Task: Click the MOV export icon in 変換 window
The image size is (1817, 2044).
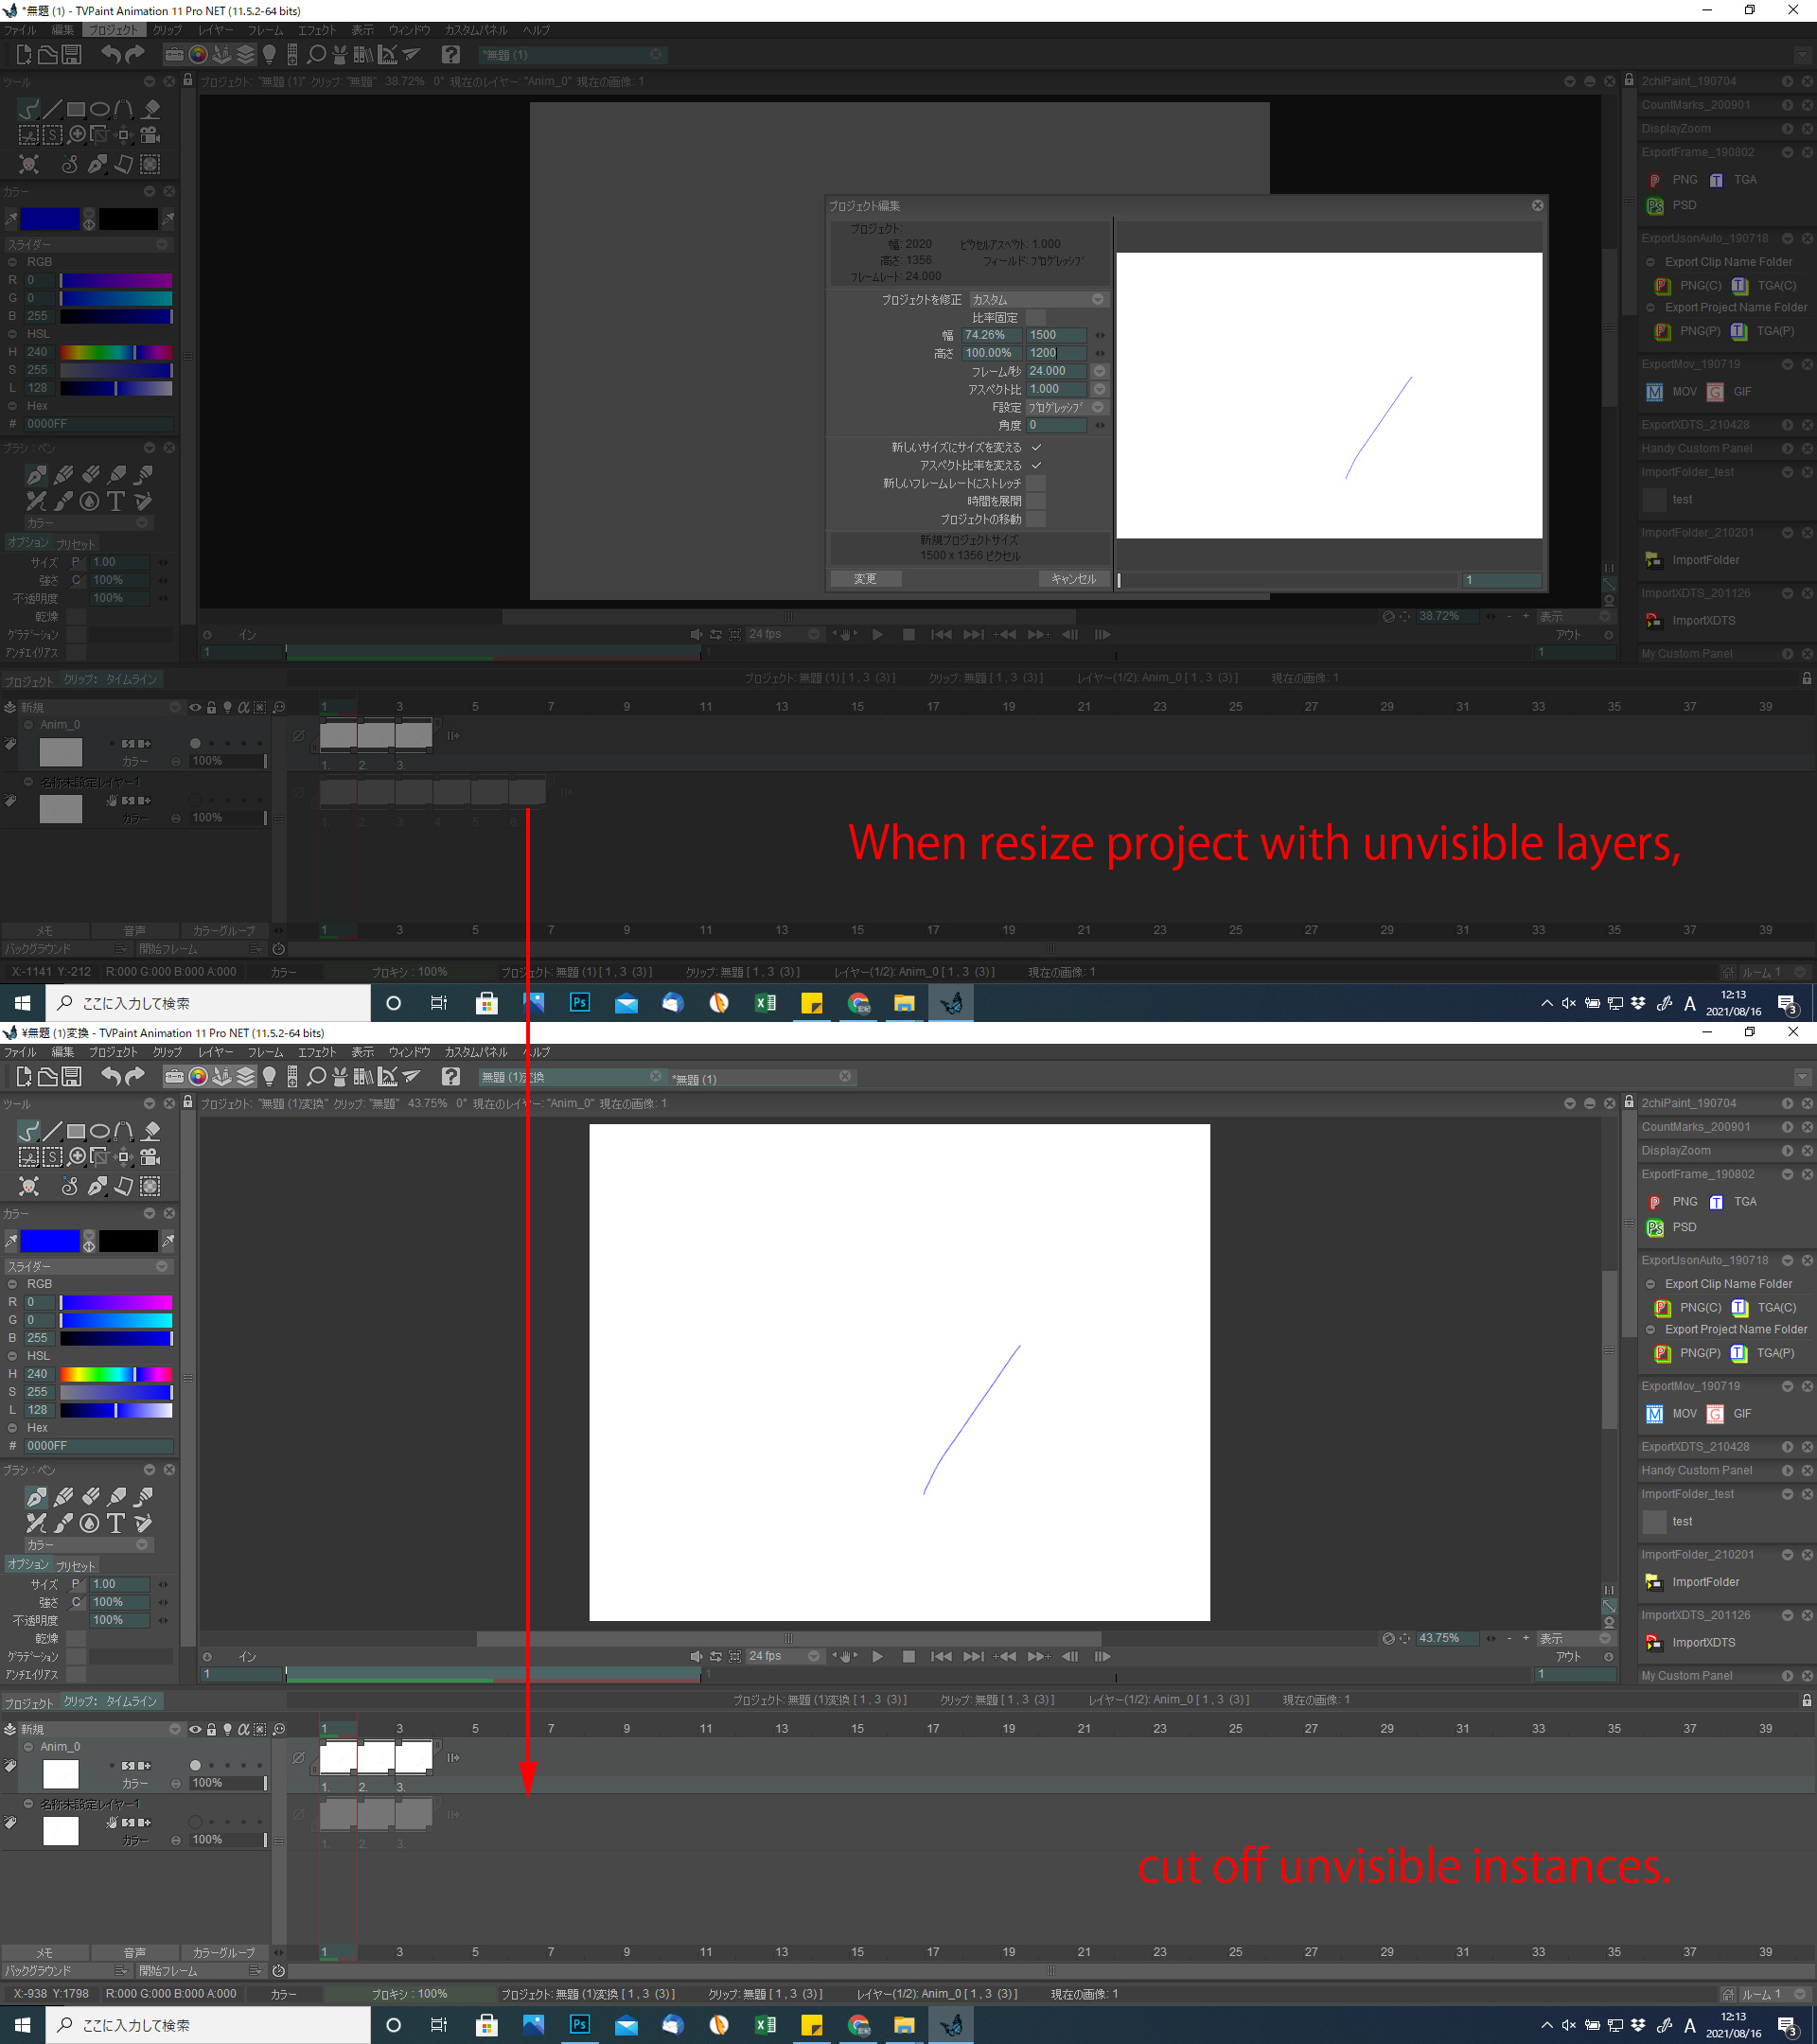Action: click(1654, 1413)
